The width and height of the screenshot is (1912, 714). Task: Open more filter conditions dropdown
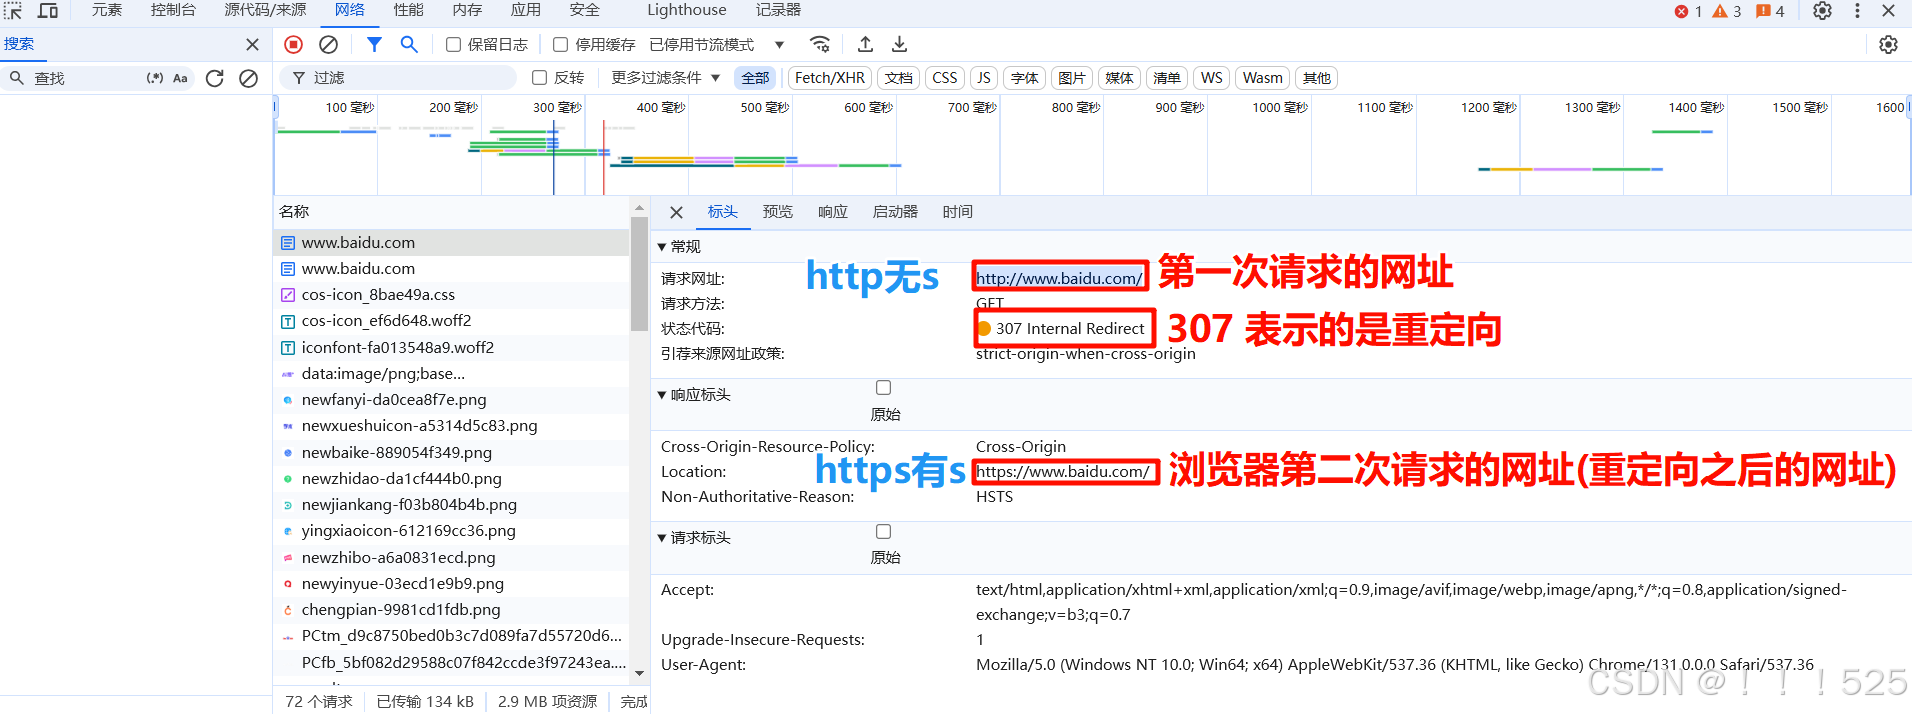click(665, 77)
